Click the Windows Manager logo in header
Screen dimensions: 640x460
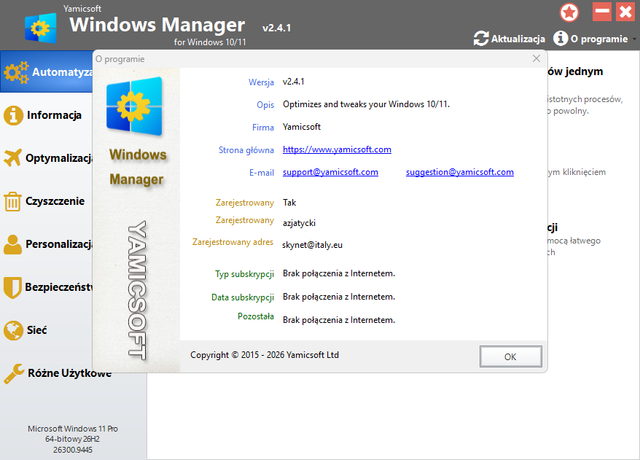(40, 28)
